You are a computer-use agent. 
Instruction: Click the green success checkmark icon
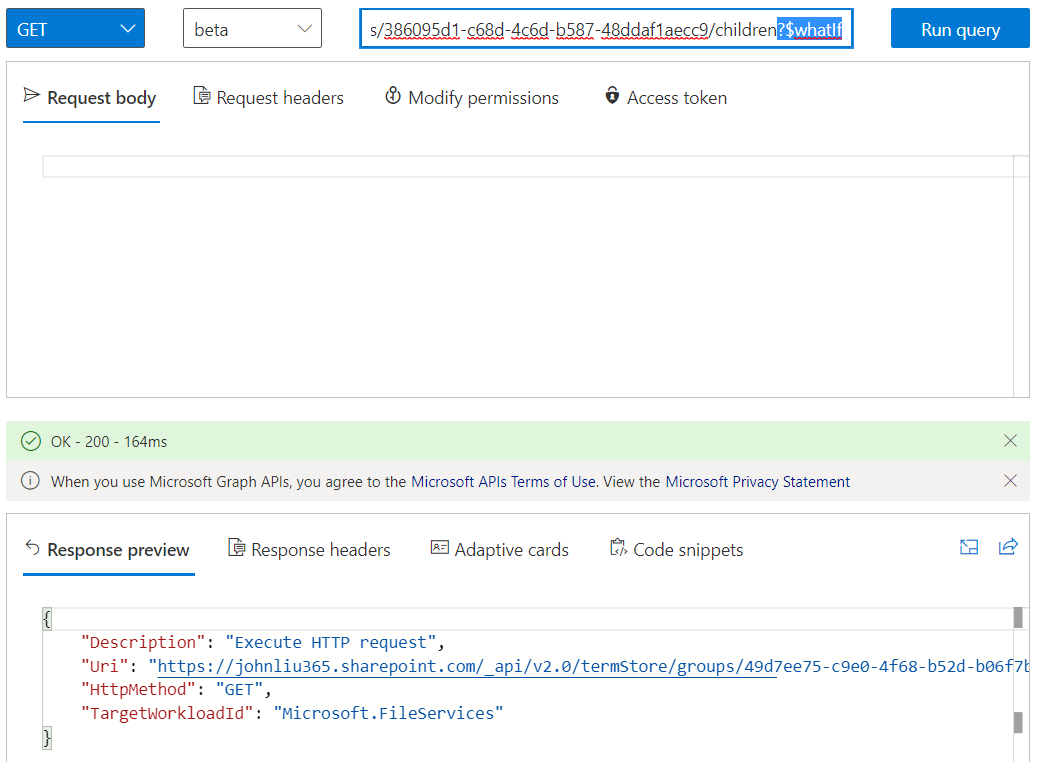(31, 441)
